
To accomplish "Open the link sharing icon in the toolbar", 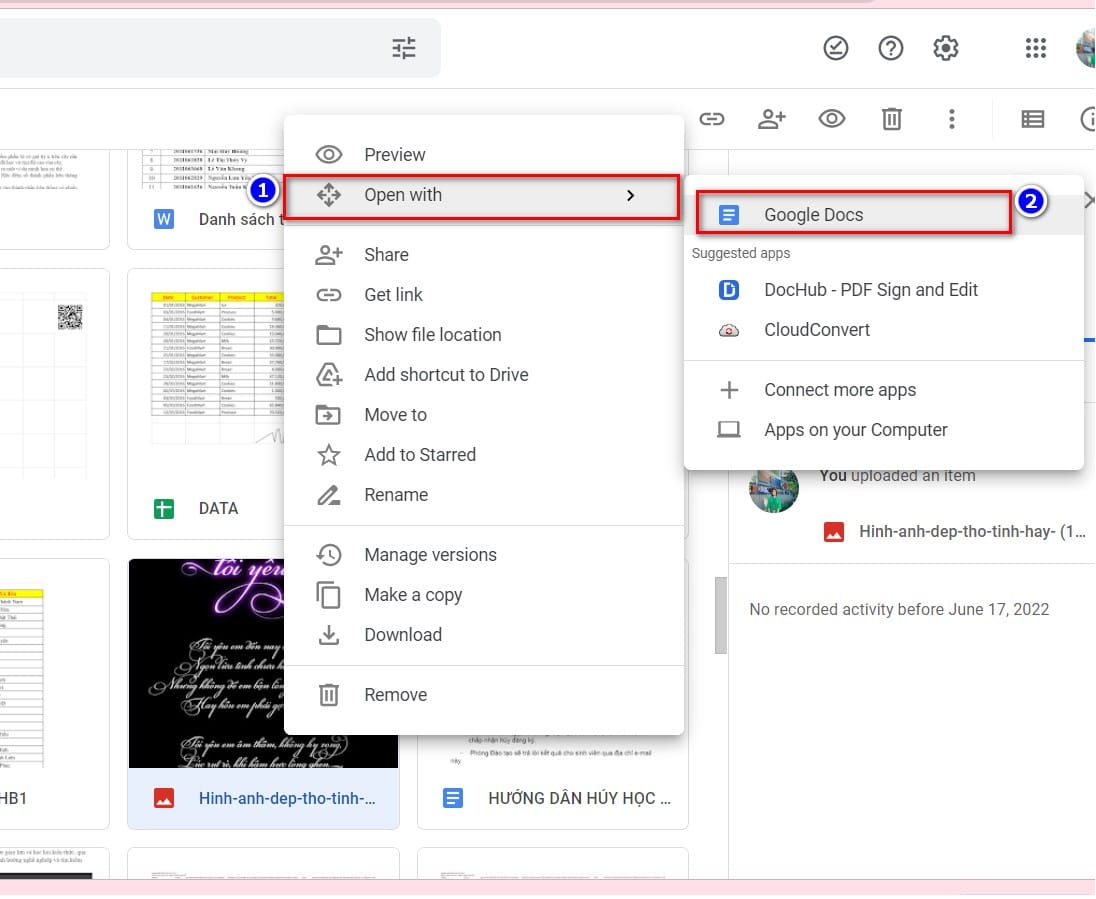I will coord(712,119).
